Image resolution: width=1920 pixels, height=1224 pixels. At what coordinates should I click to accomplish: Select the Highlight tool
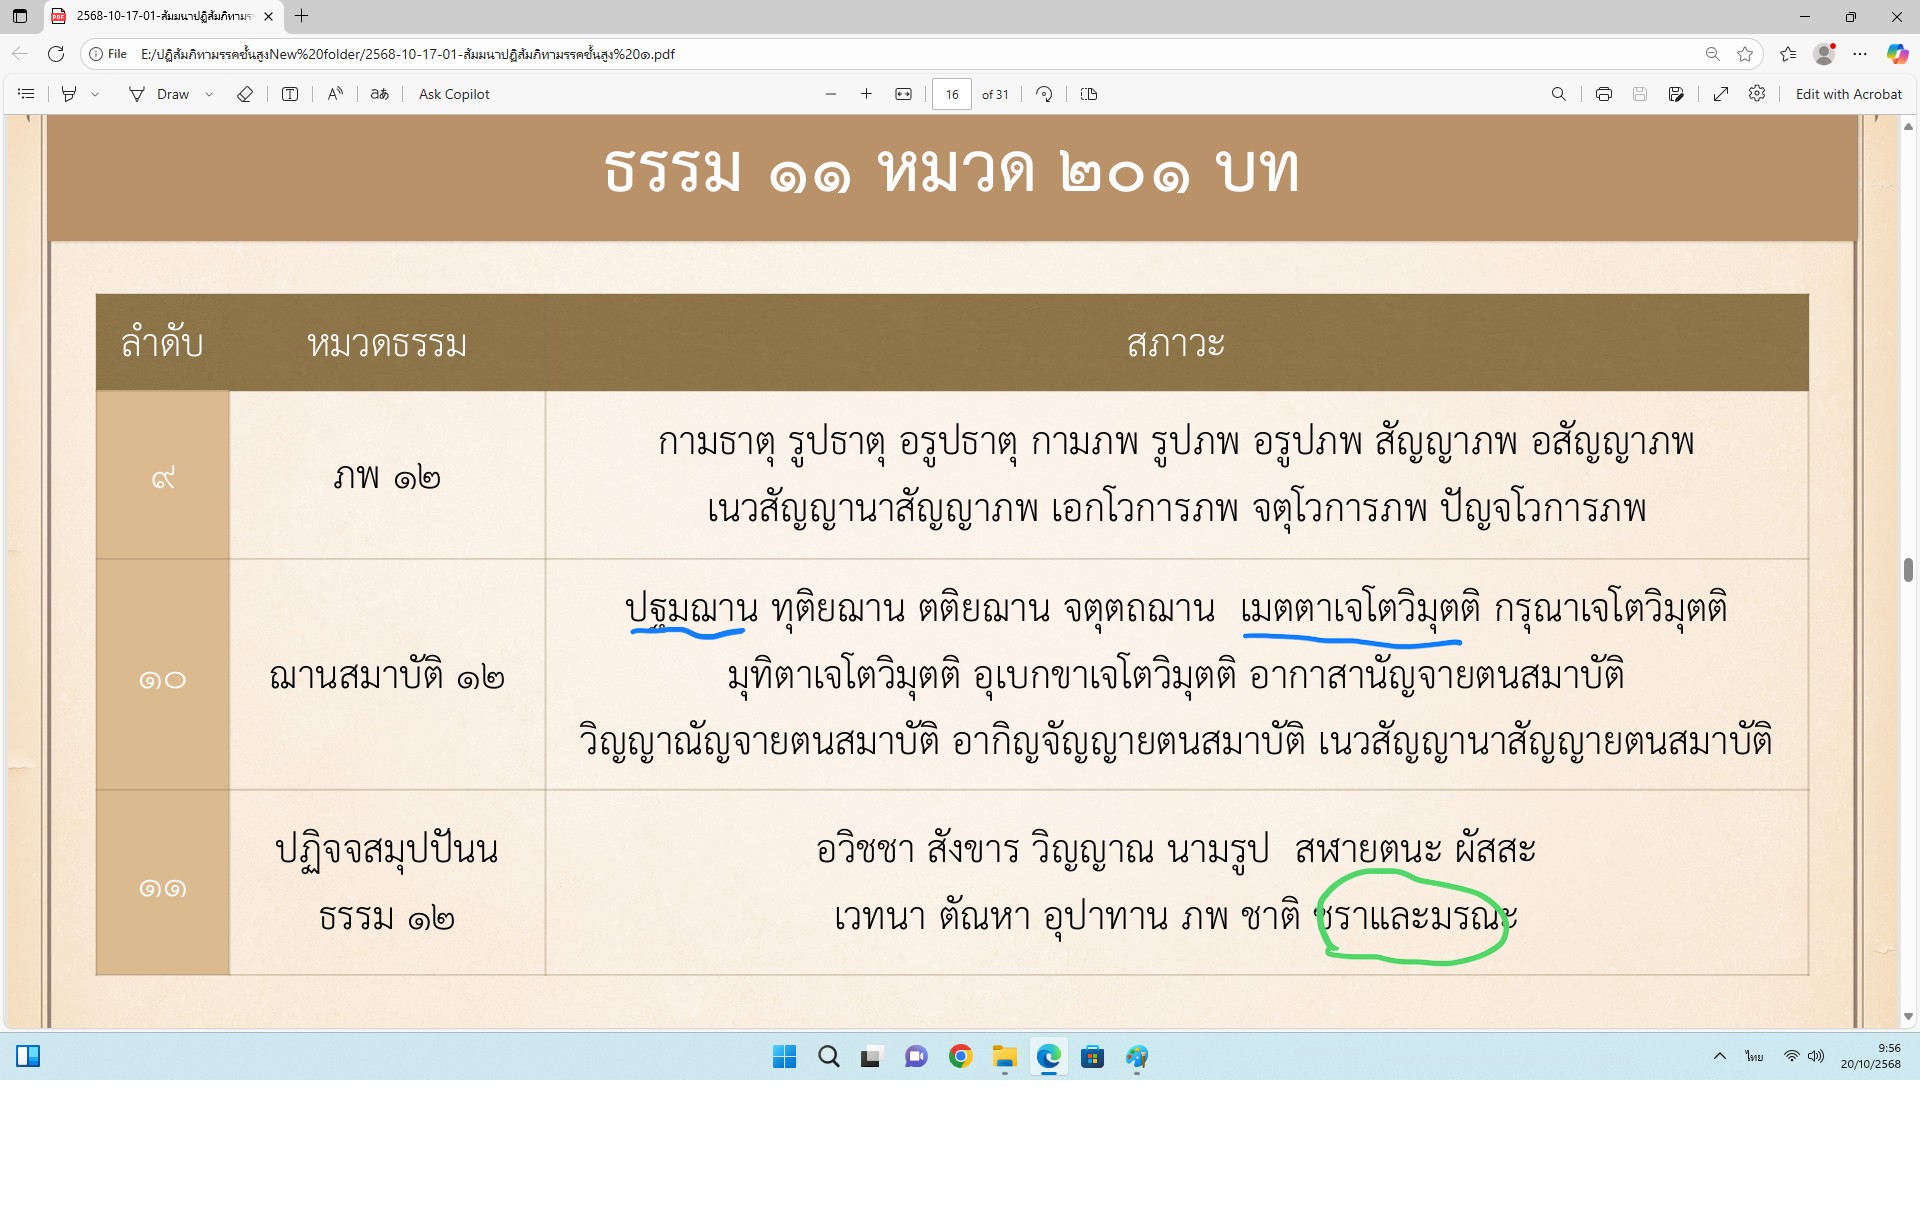click(69, 94)
